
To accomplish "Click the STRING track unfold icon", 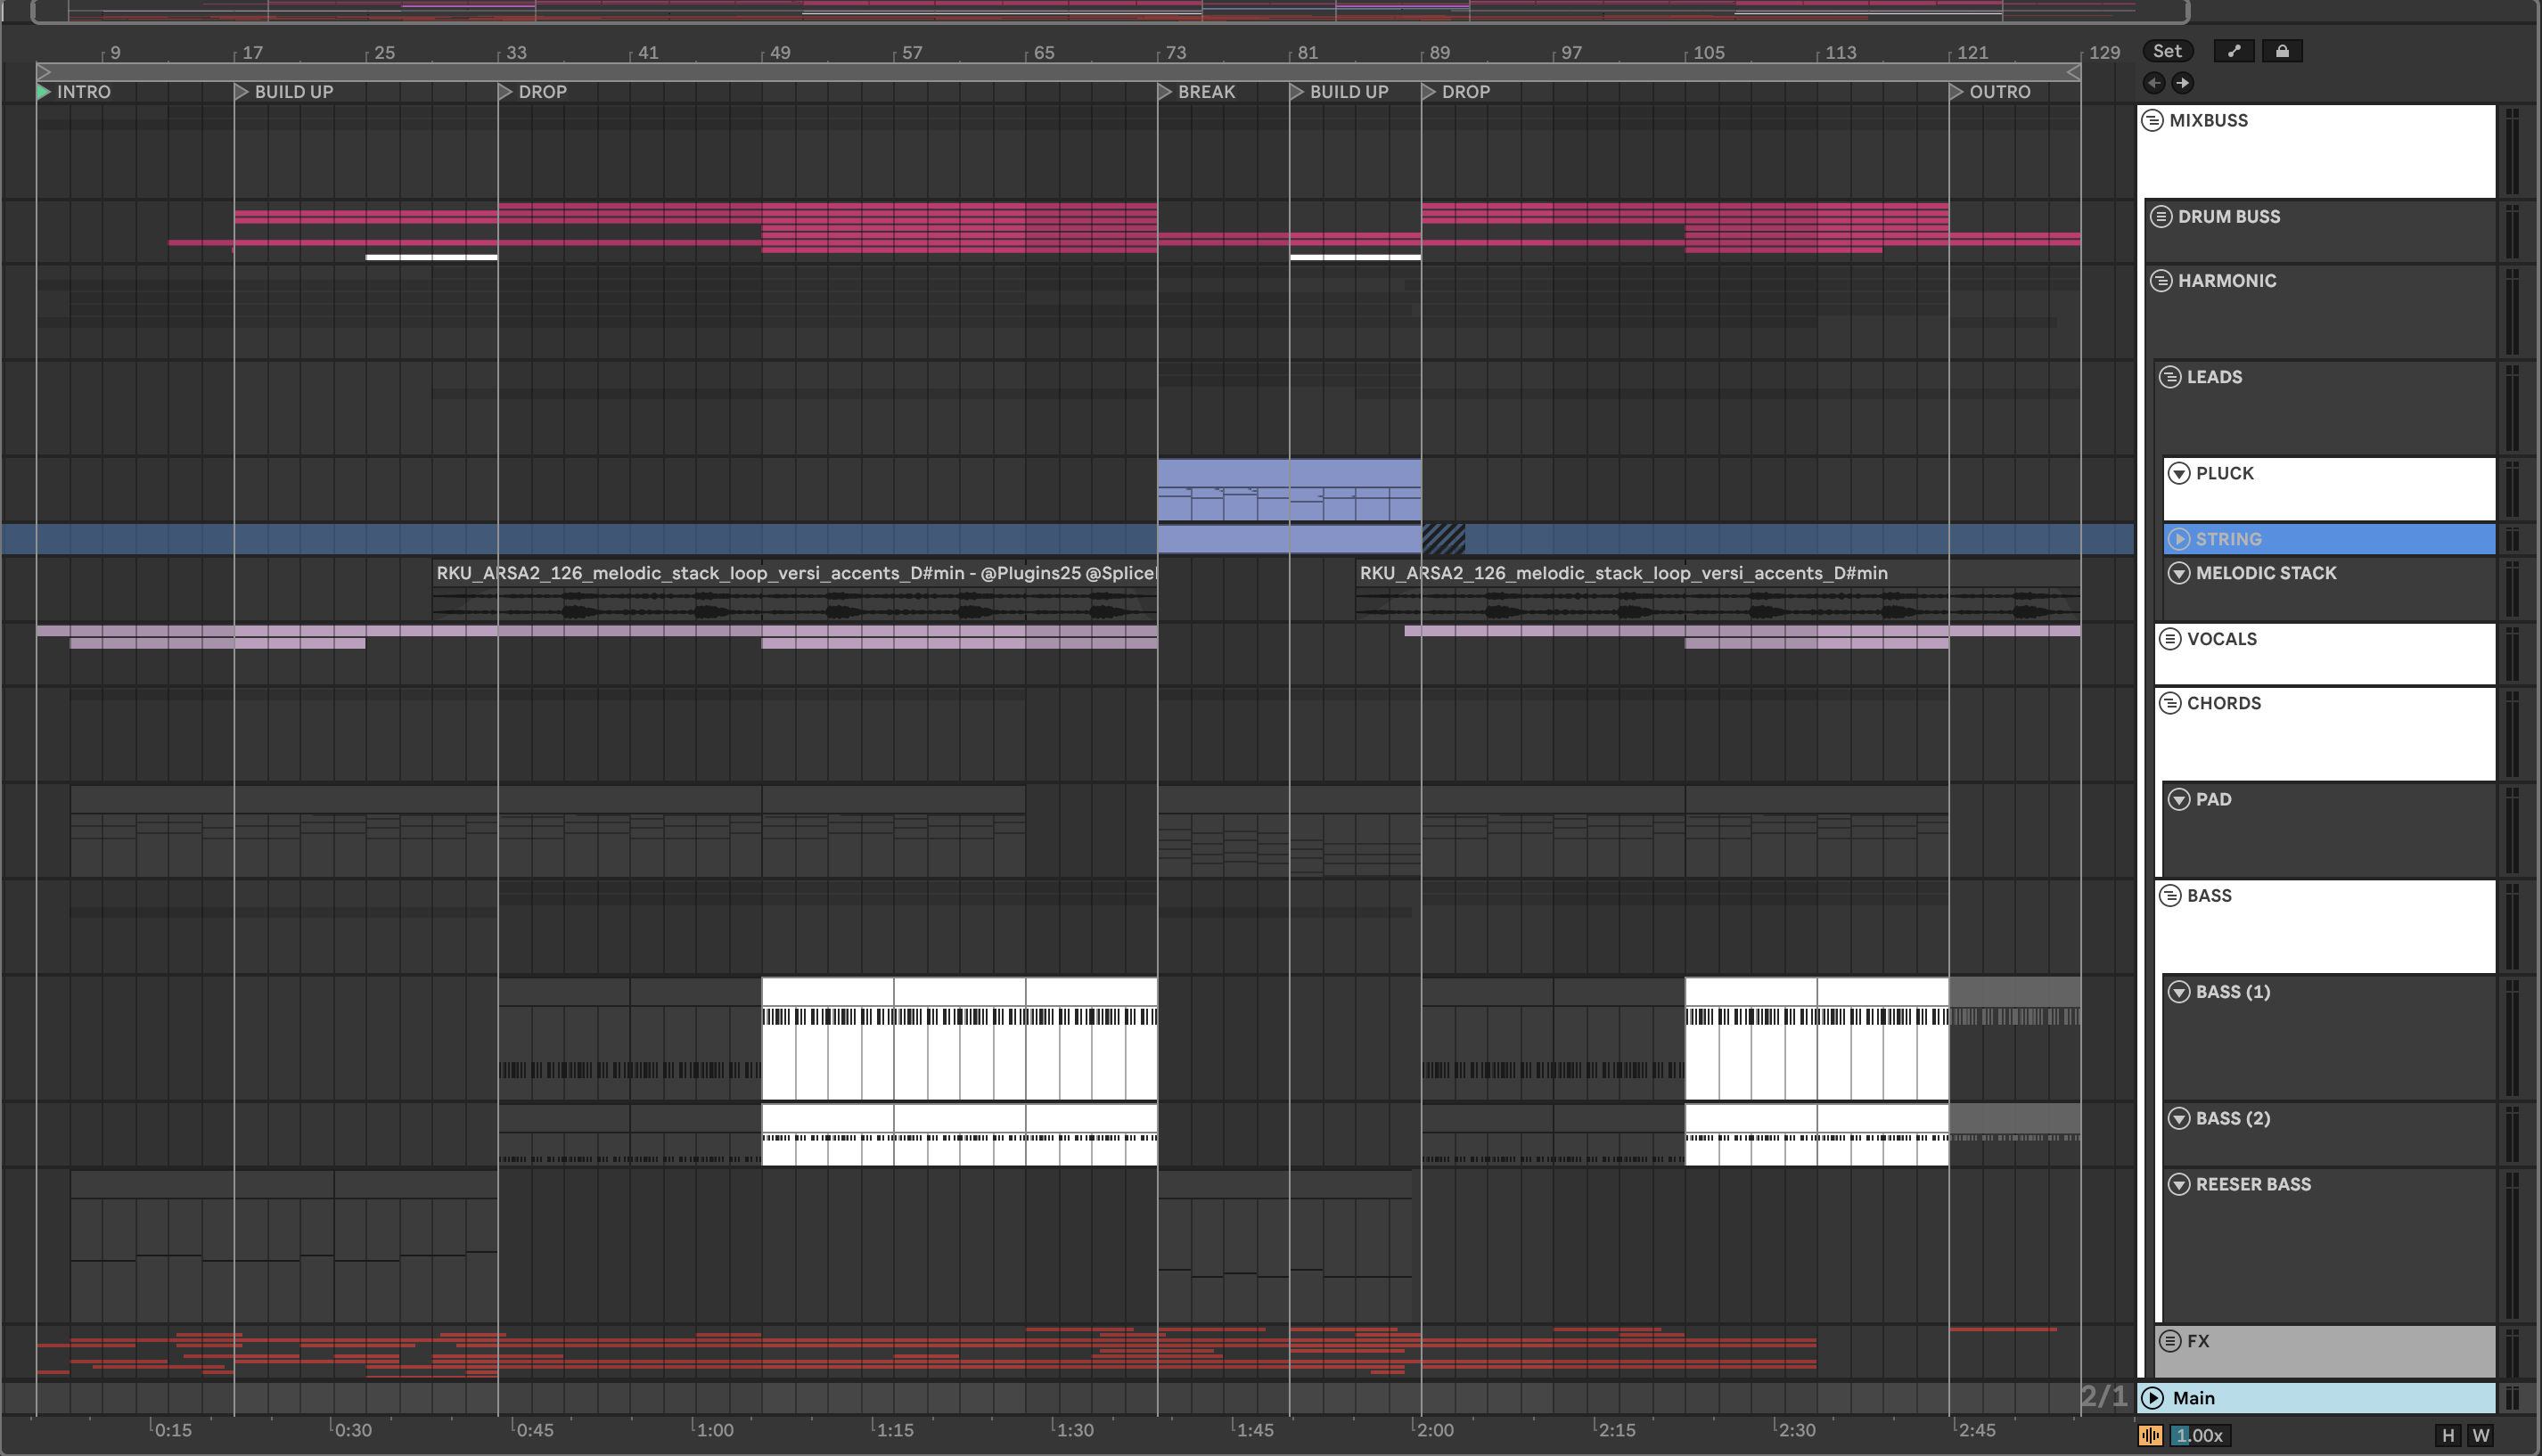I will [x=2179, y=539].
